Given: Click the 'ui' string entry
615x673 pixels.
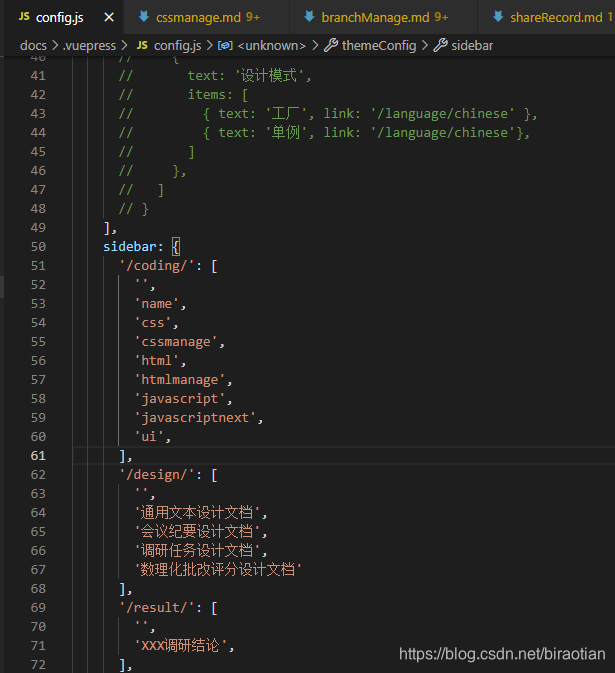Looking at the screenshot, I should click(x=149, y=437).
